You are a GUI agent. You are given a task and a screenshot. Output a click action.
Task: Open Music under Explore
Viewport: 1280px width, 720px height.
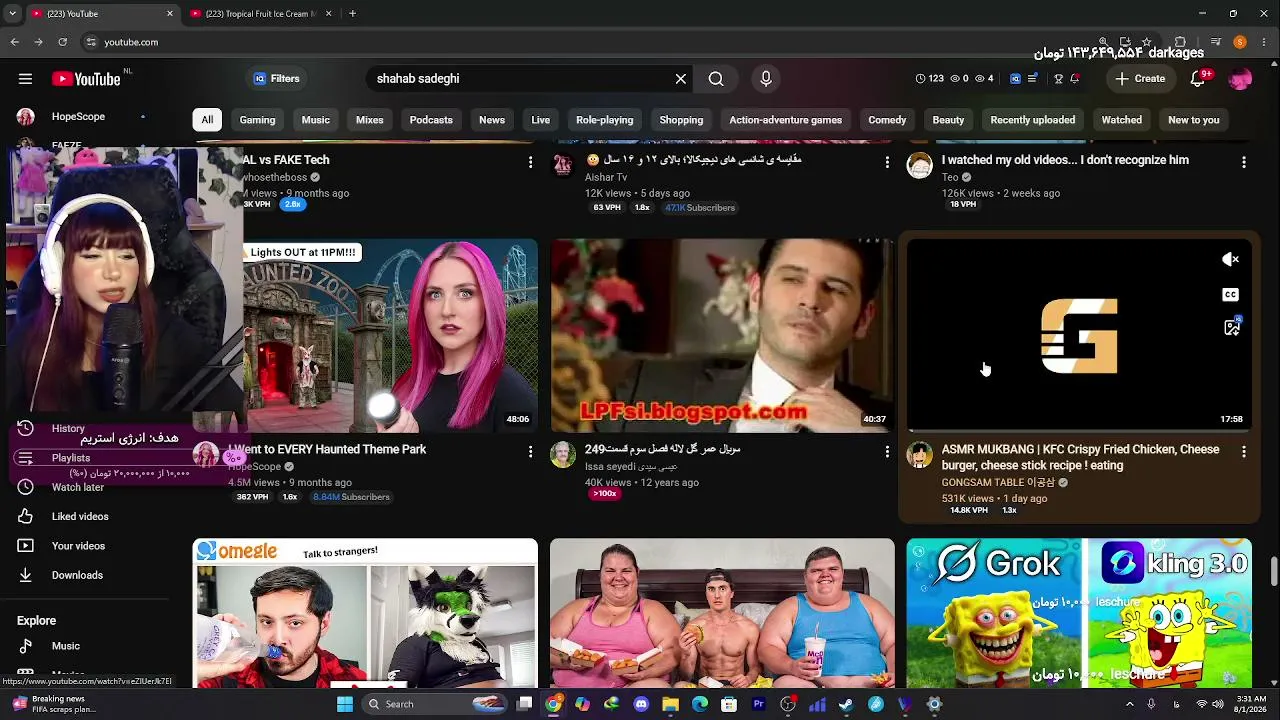pyautogui.click(x=66, y=646)
